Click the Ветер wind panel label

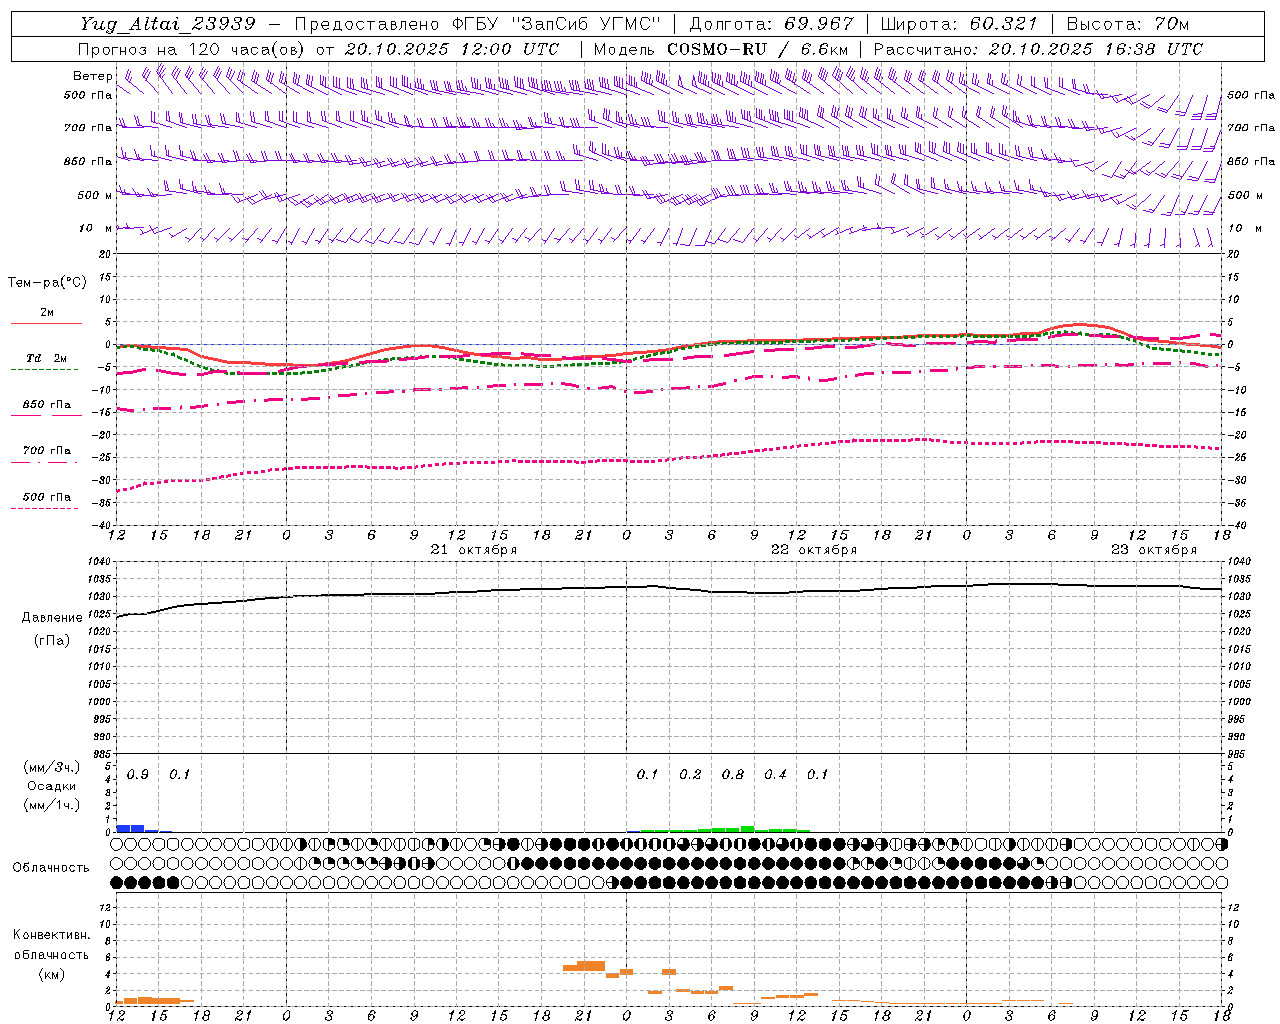pos(92,76)
